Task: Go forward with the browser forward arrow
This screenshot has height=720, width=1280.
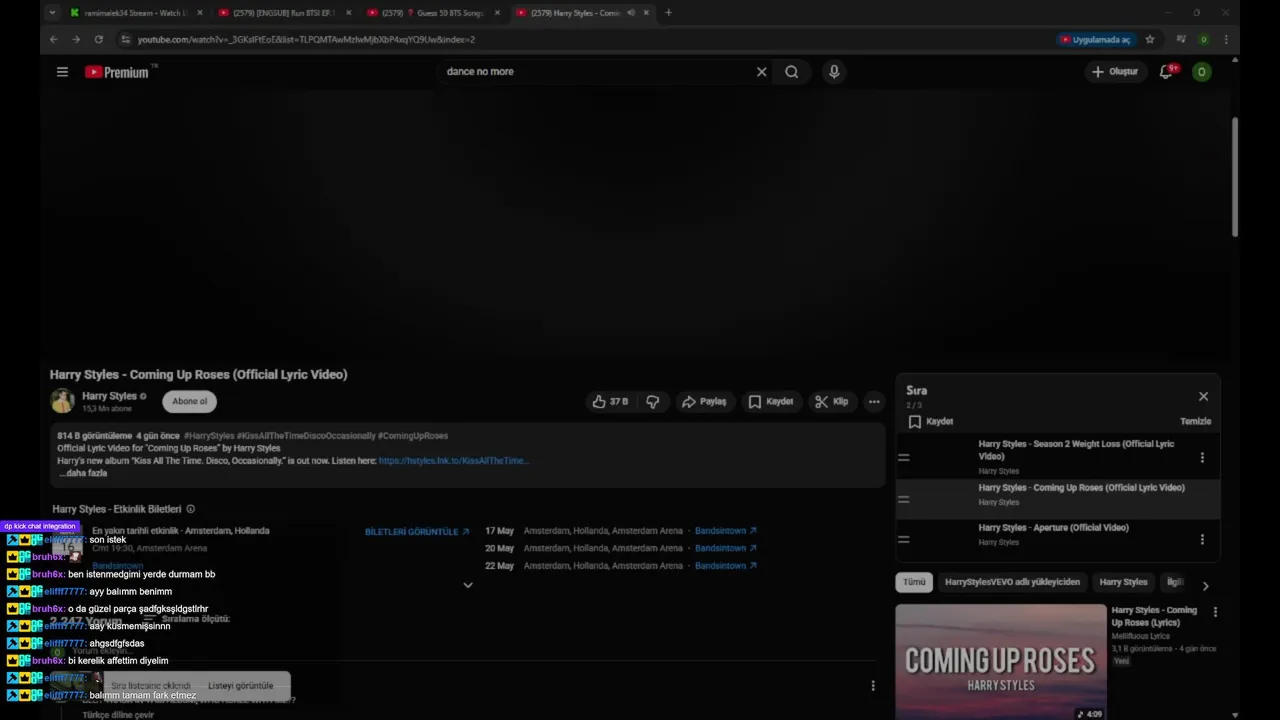Action: point(76,39)
